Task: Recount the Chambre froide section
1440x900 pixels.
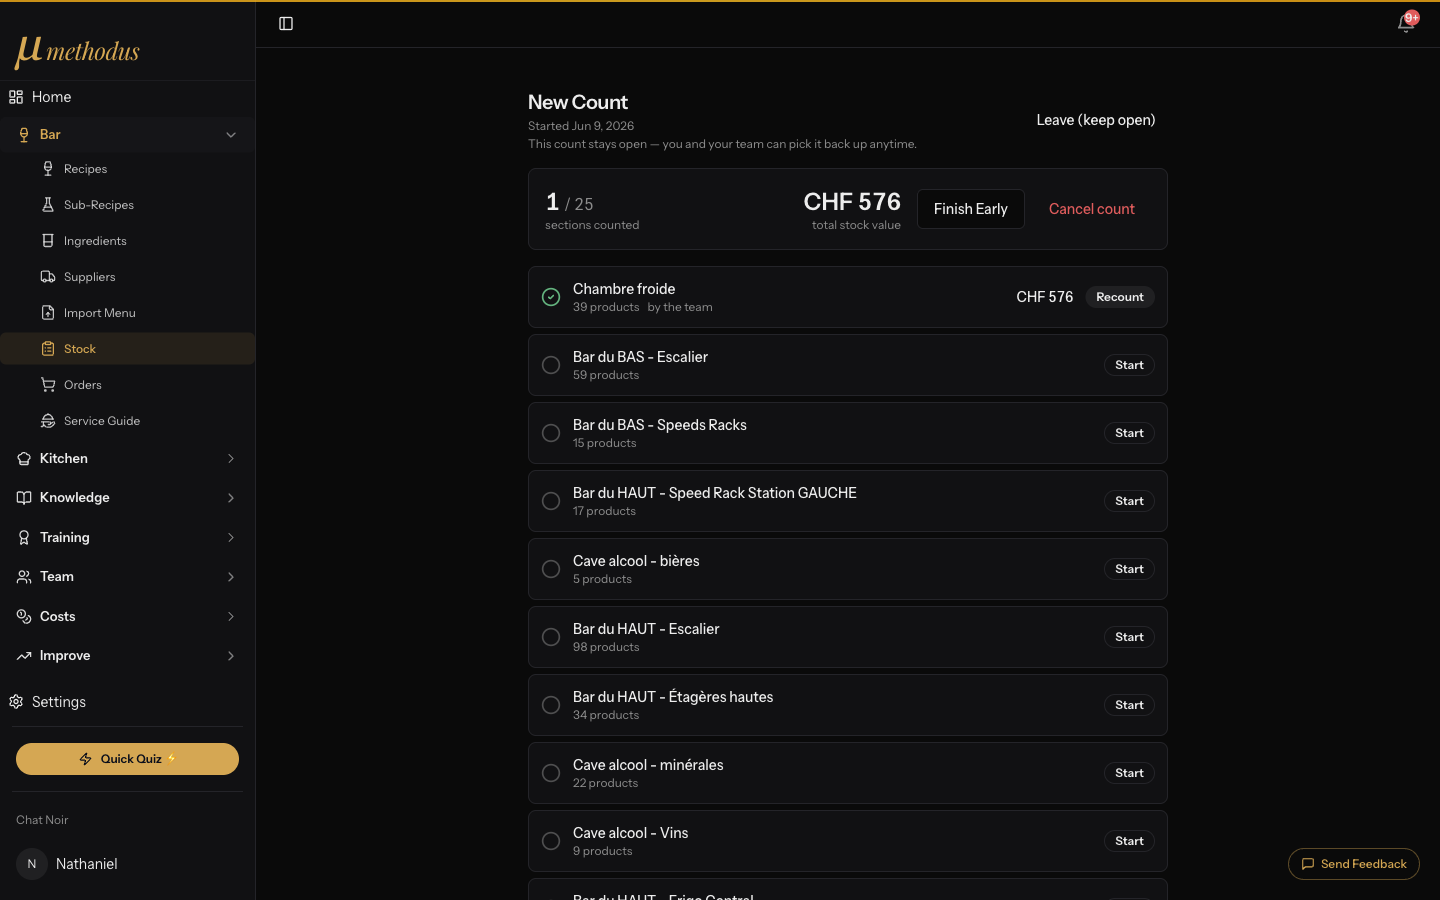Action: [x=1120, y=297]
